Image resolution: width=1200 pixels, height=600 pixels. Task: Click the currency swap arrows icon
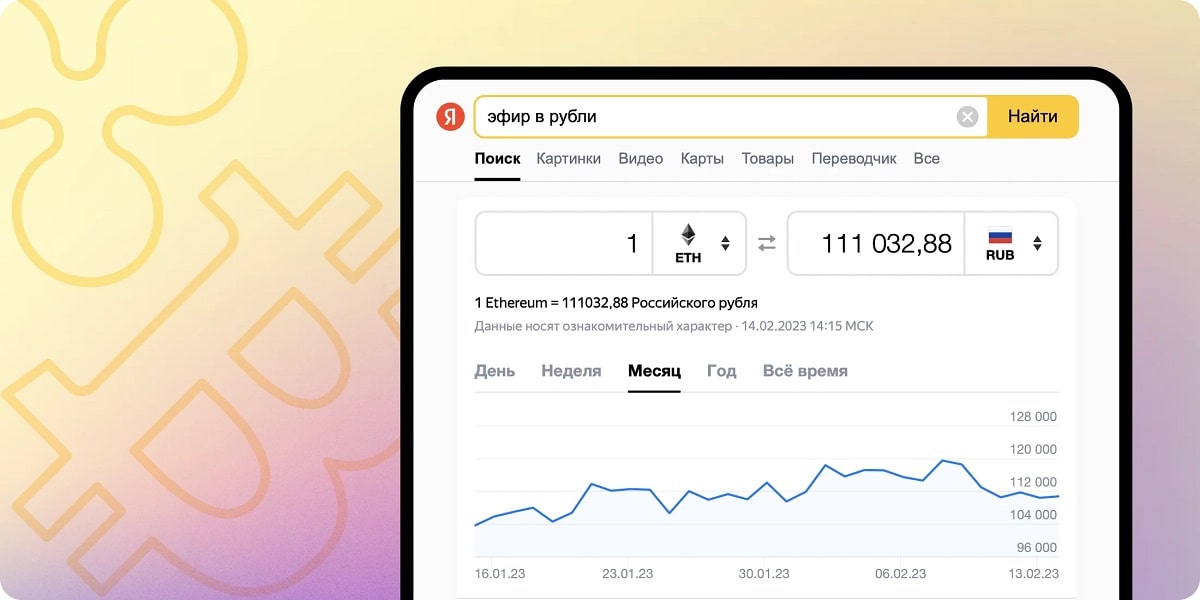[x=767, y=243]
